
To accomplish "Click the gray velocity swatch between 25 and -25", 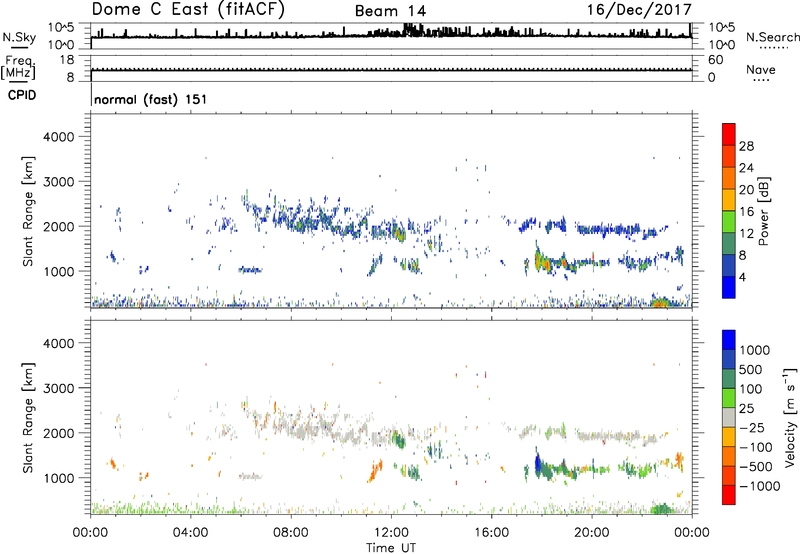I will tap(729, 417).
